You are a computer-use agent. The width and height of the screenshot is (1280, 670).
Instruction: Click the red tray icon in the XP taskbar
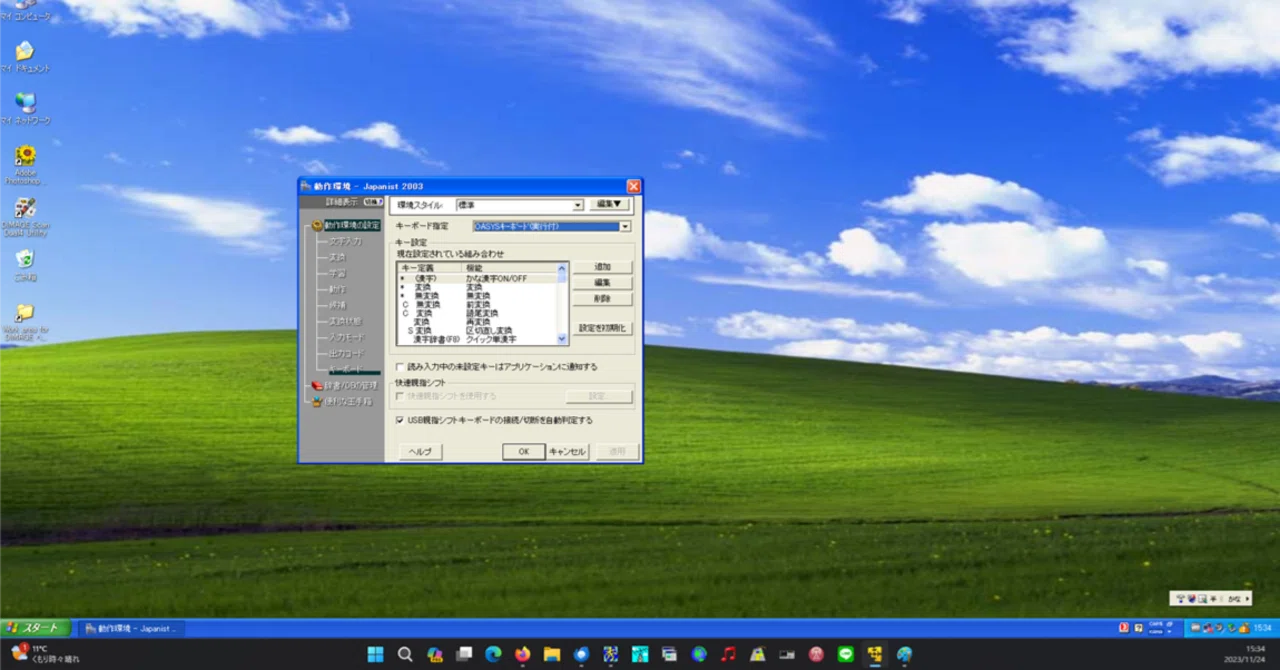[1124, 628]
